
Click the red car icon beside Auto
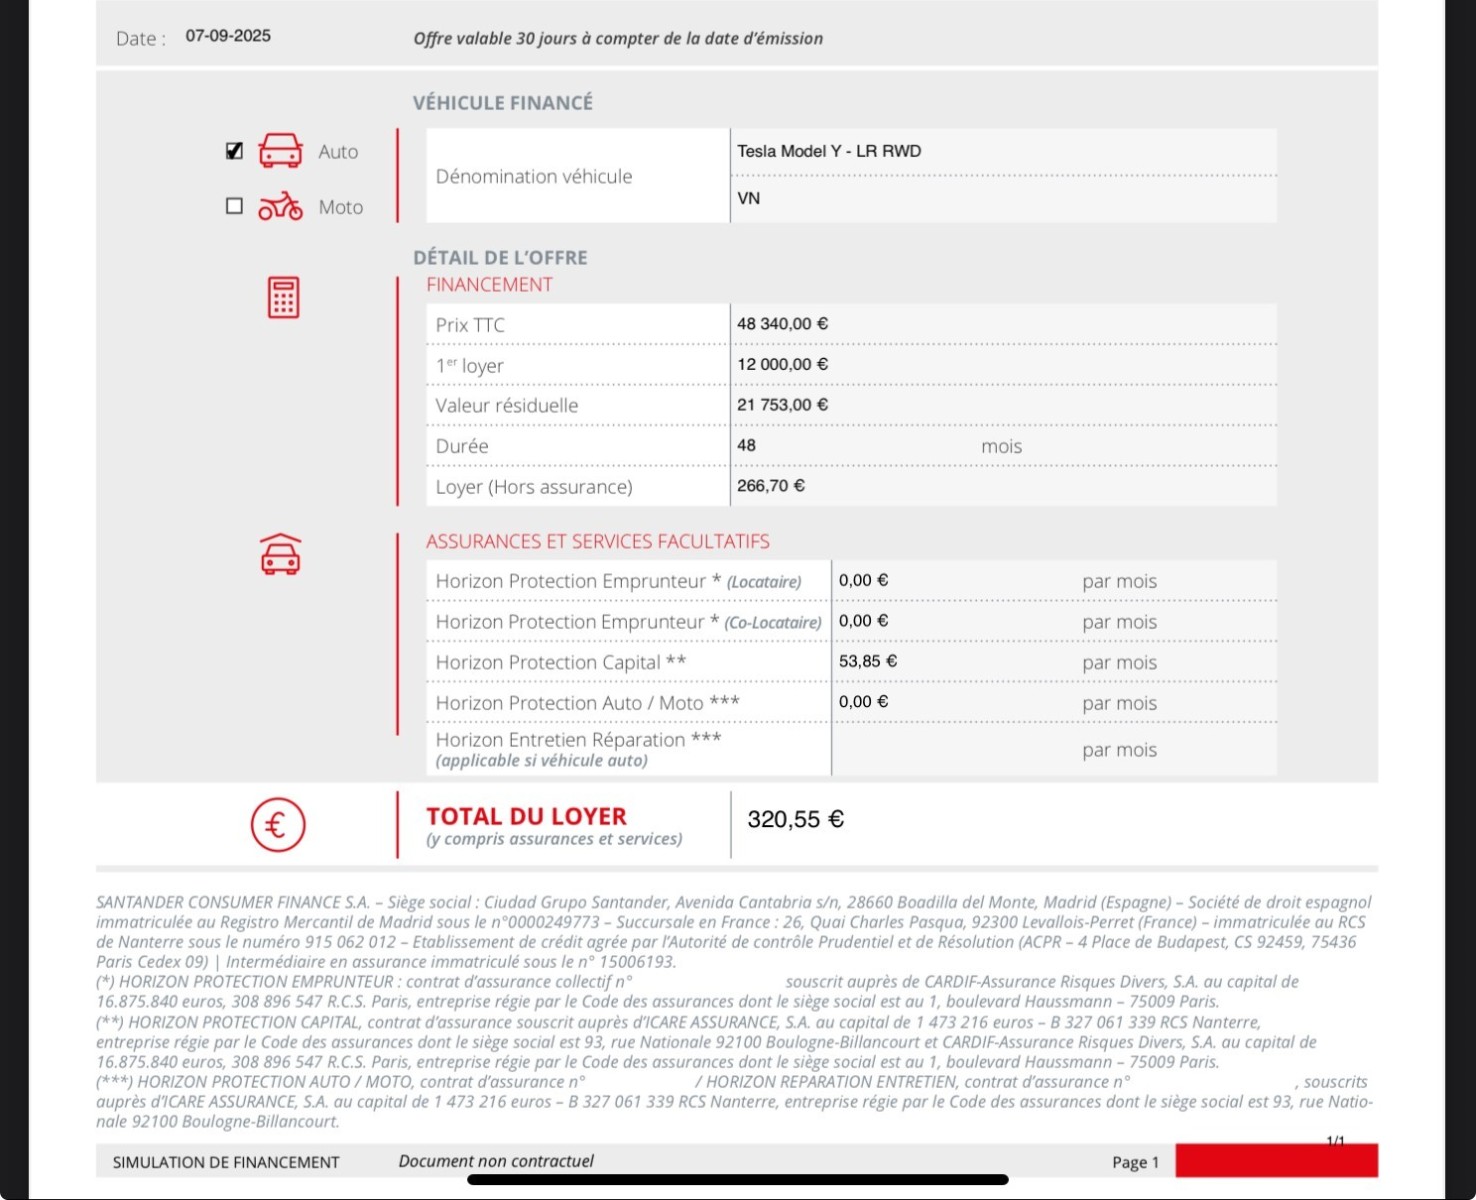[281, 151]
